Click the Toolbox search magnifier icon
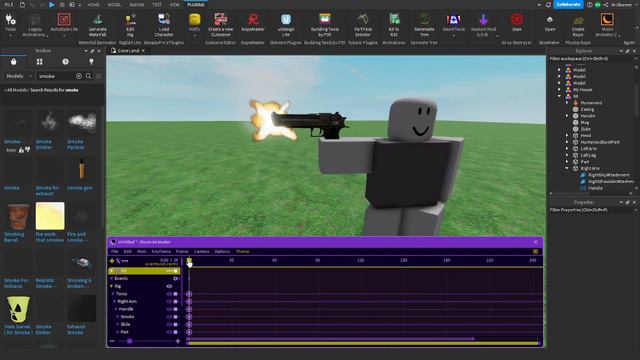640x360 pixels. point(88,76)
